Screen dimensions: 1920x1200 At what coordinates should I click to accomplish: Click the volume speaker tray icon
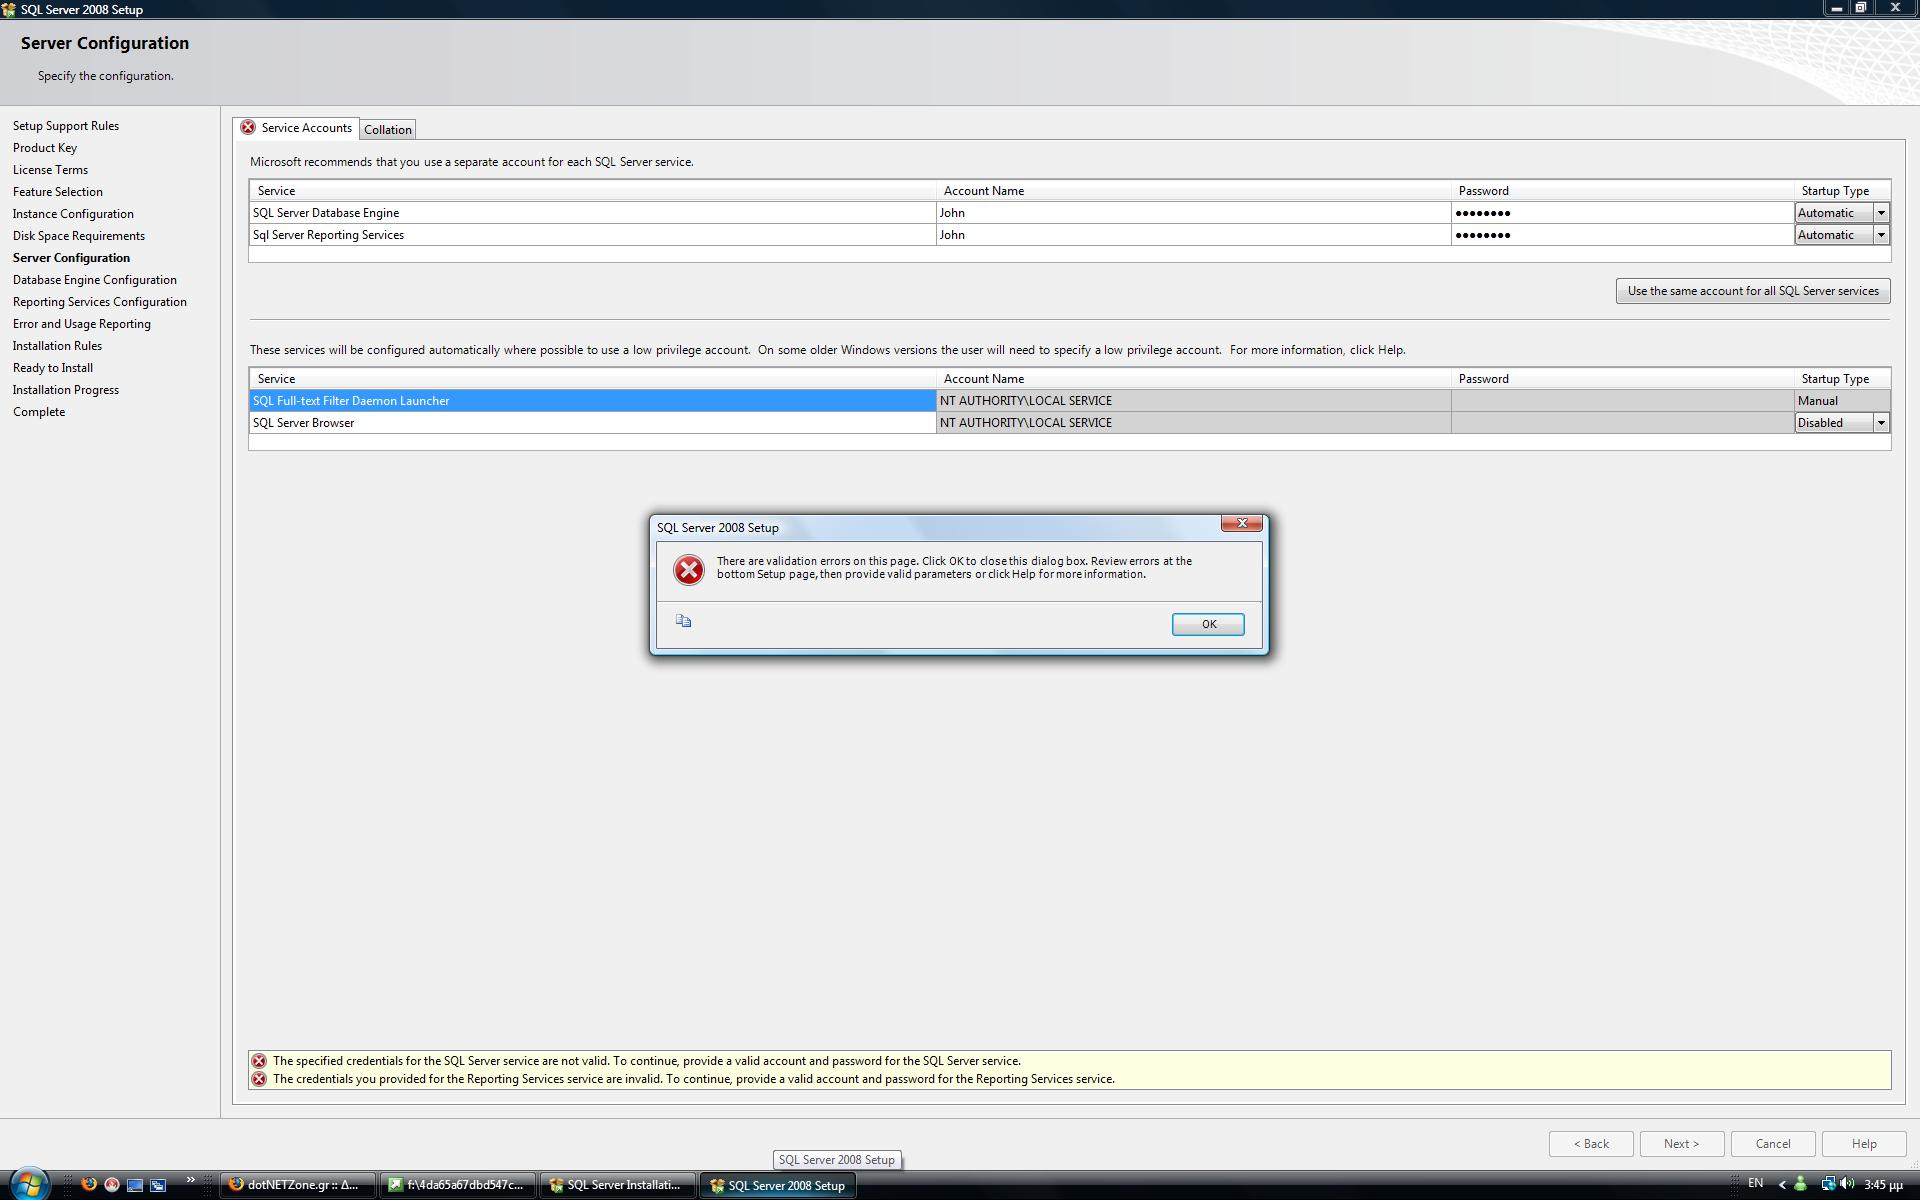click(x=1846, y=1184)
